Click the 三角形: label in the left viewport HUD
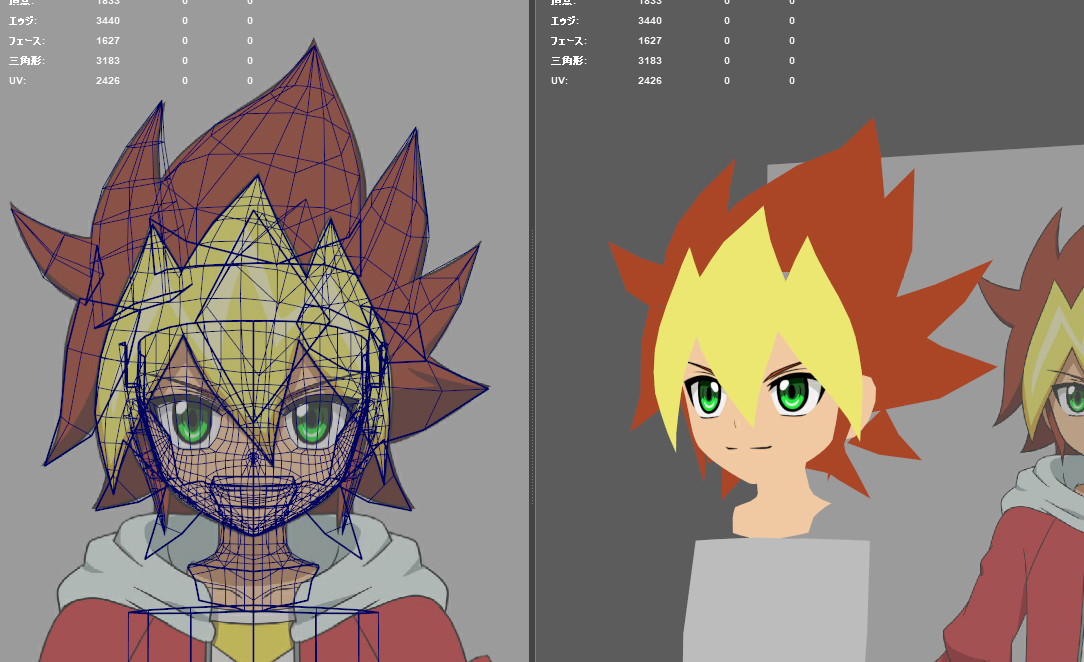Image resolution: width=1084 pixels, height=662 pixels. pos(26,61)
